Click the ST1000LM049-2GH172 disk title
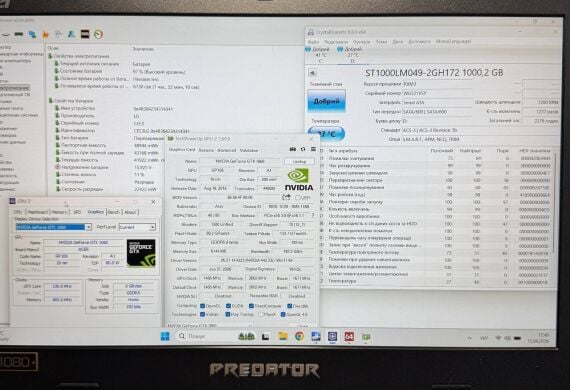The image size is (570, 390). 434,73
